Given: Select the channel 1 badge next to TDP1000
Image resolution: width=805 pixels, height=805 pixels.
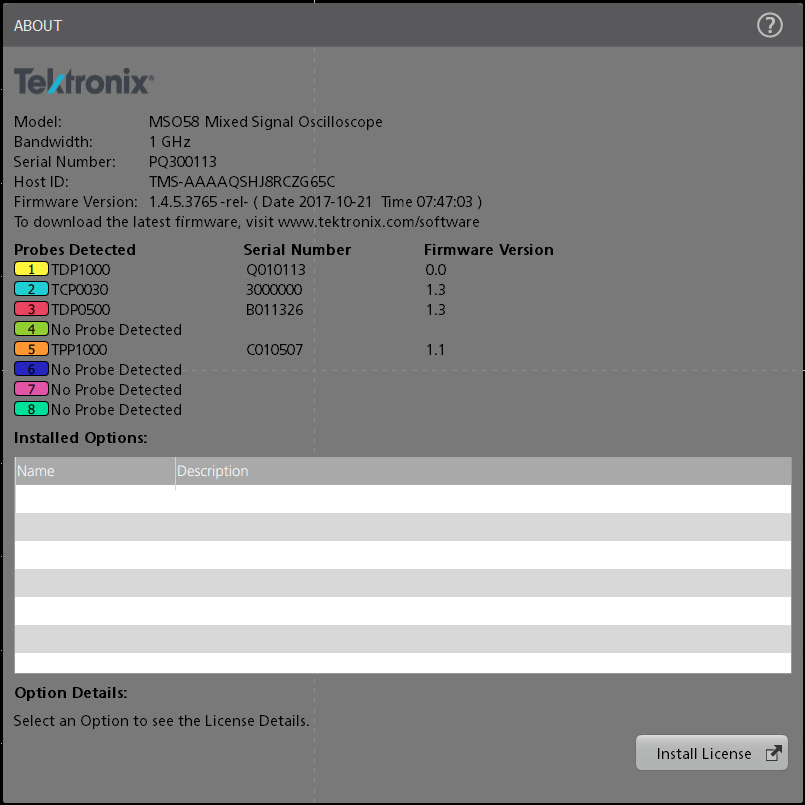Looking at the screenshot, I should [x=29, y=269].
